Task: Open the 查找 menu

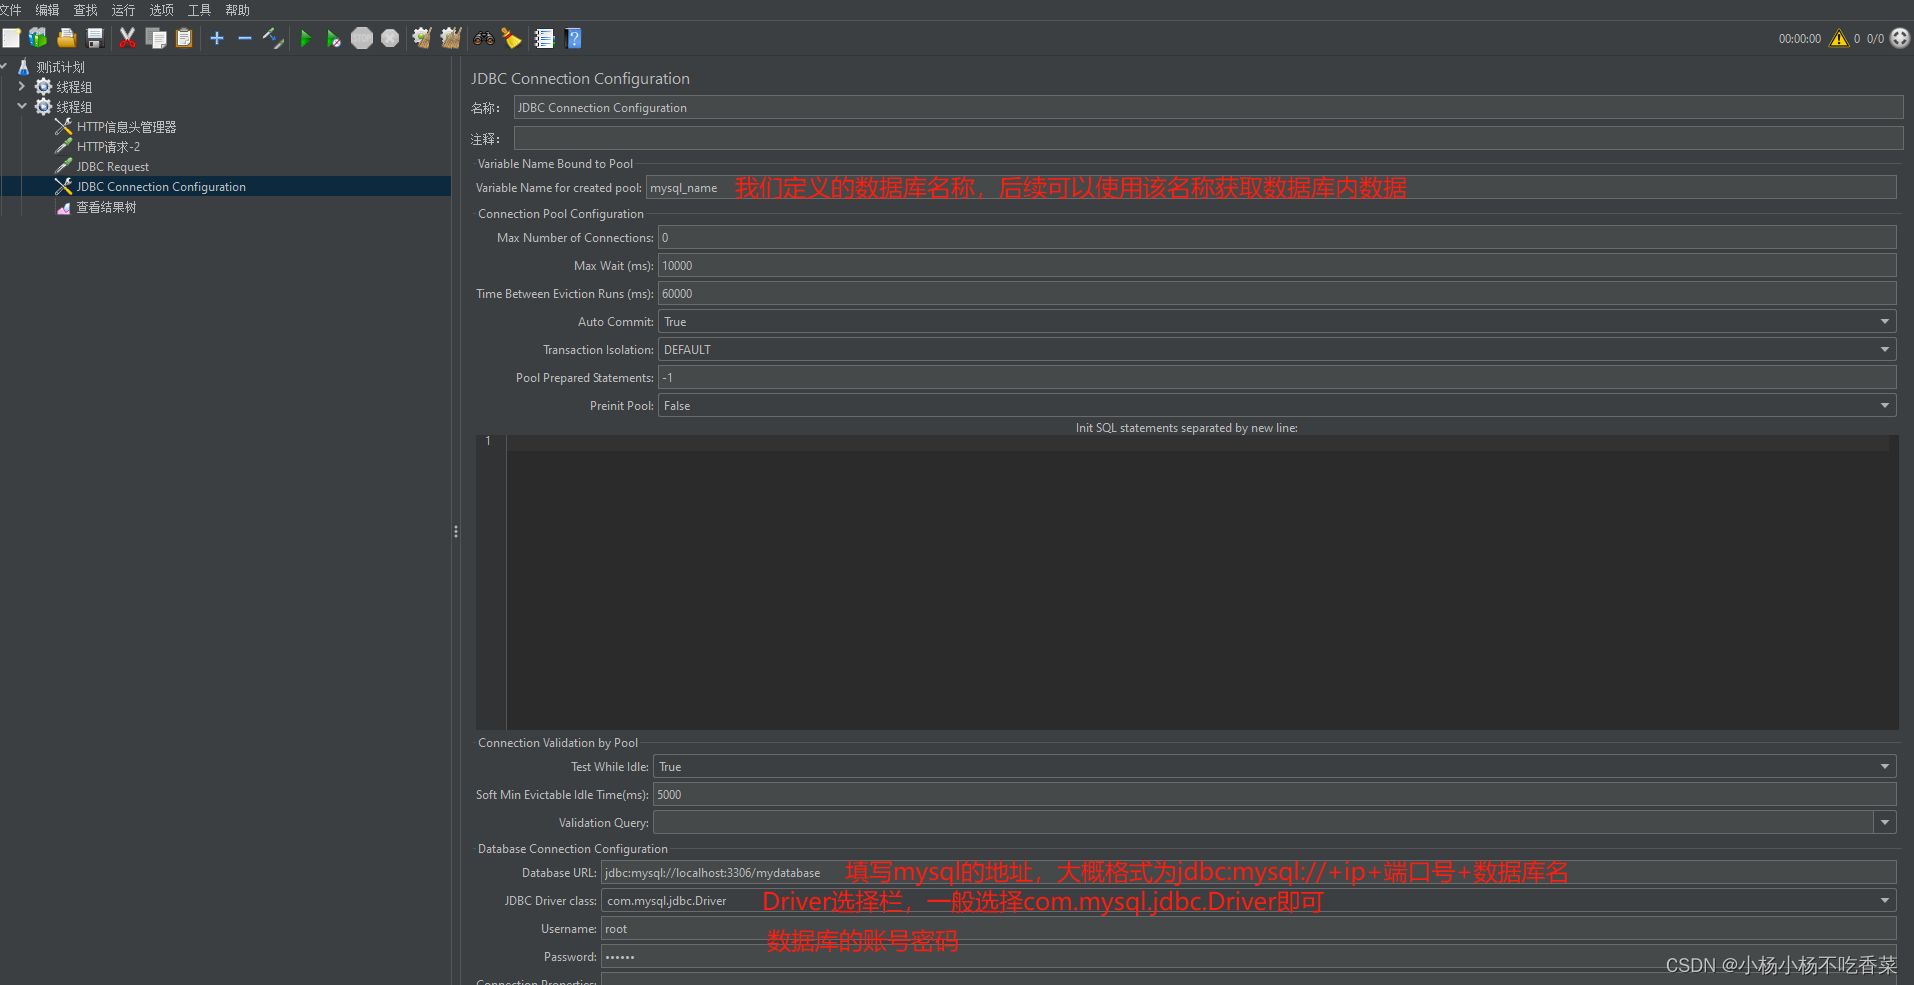Action: click(85, 10)
